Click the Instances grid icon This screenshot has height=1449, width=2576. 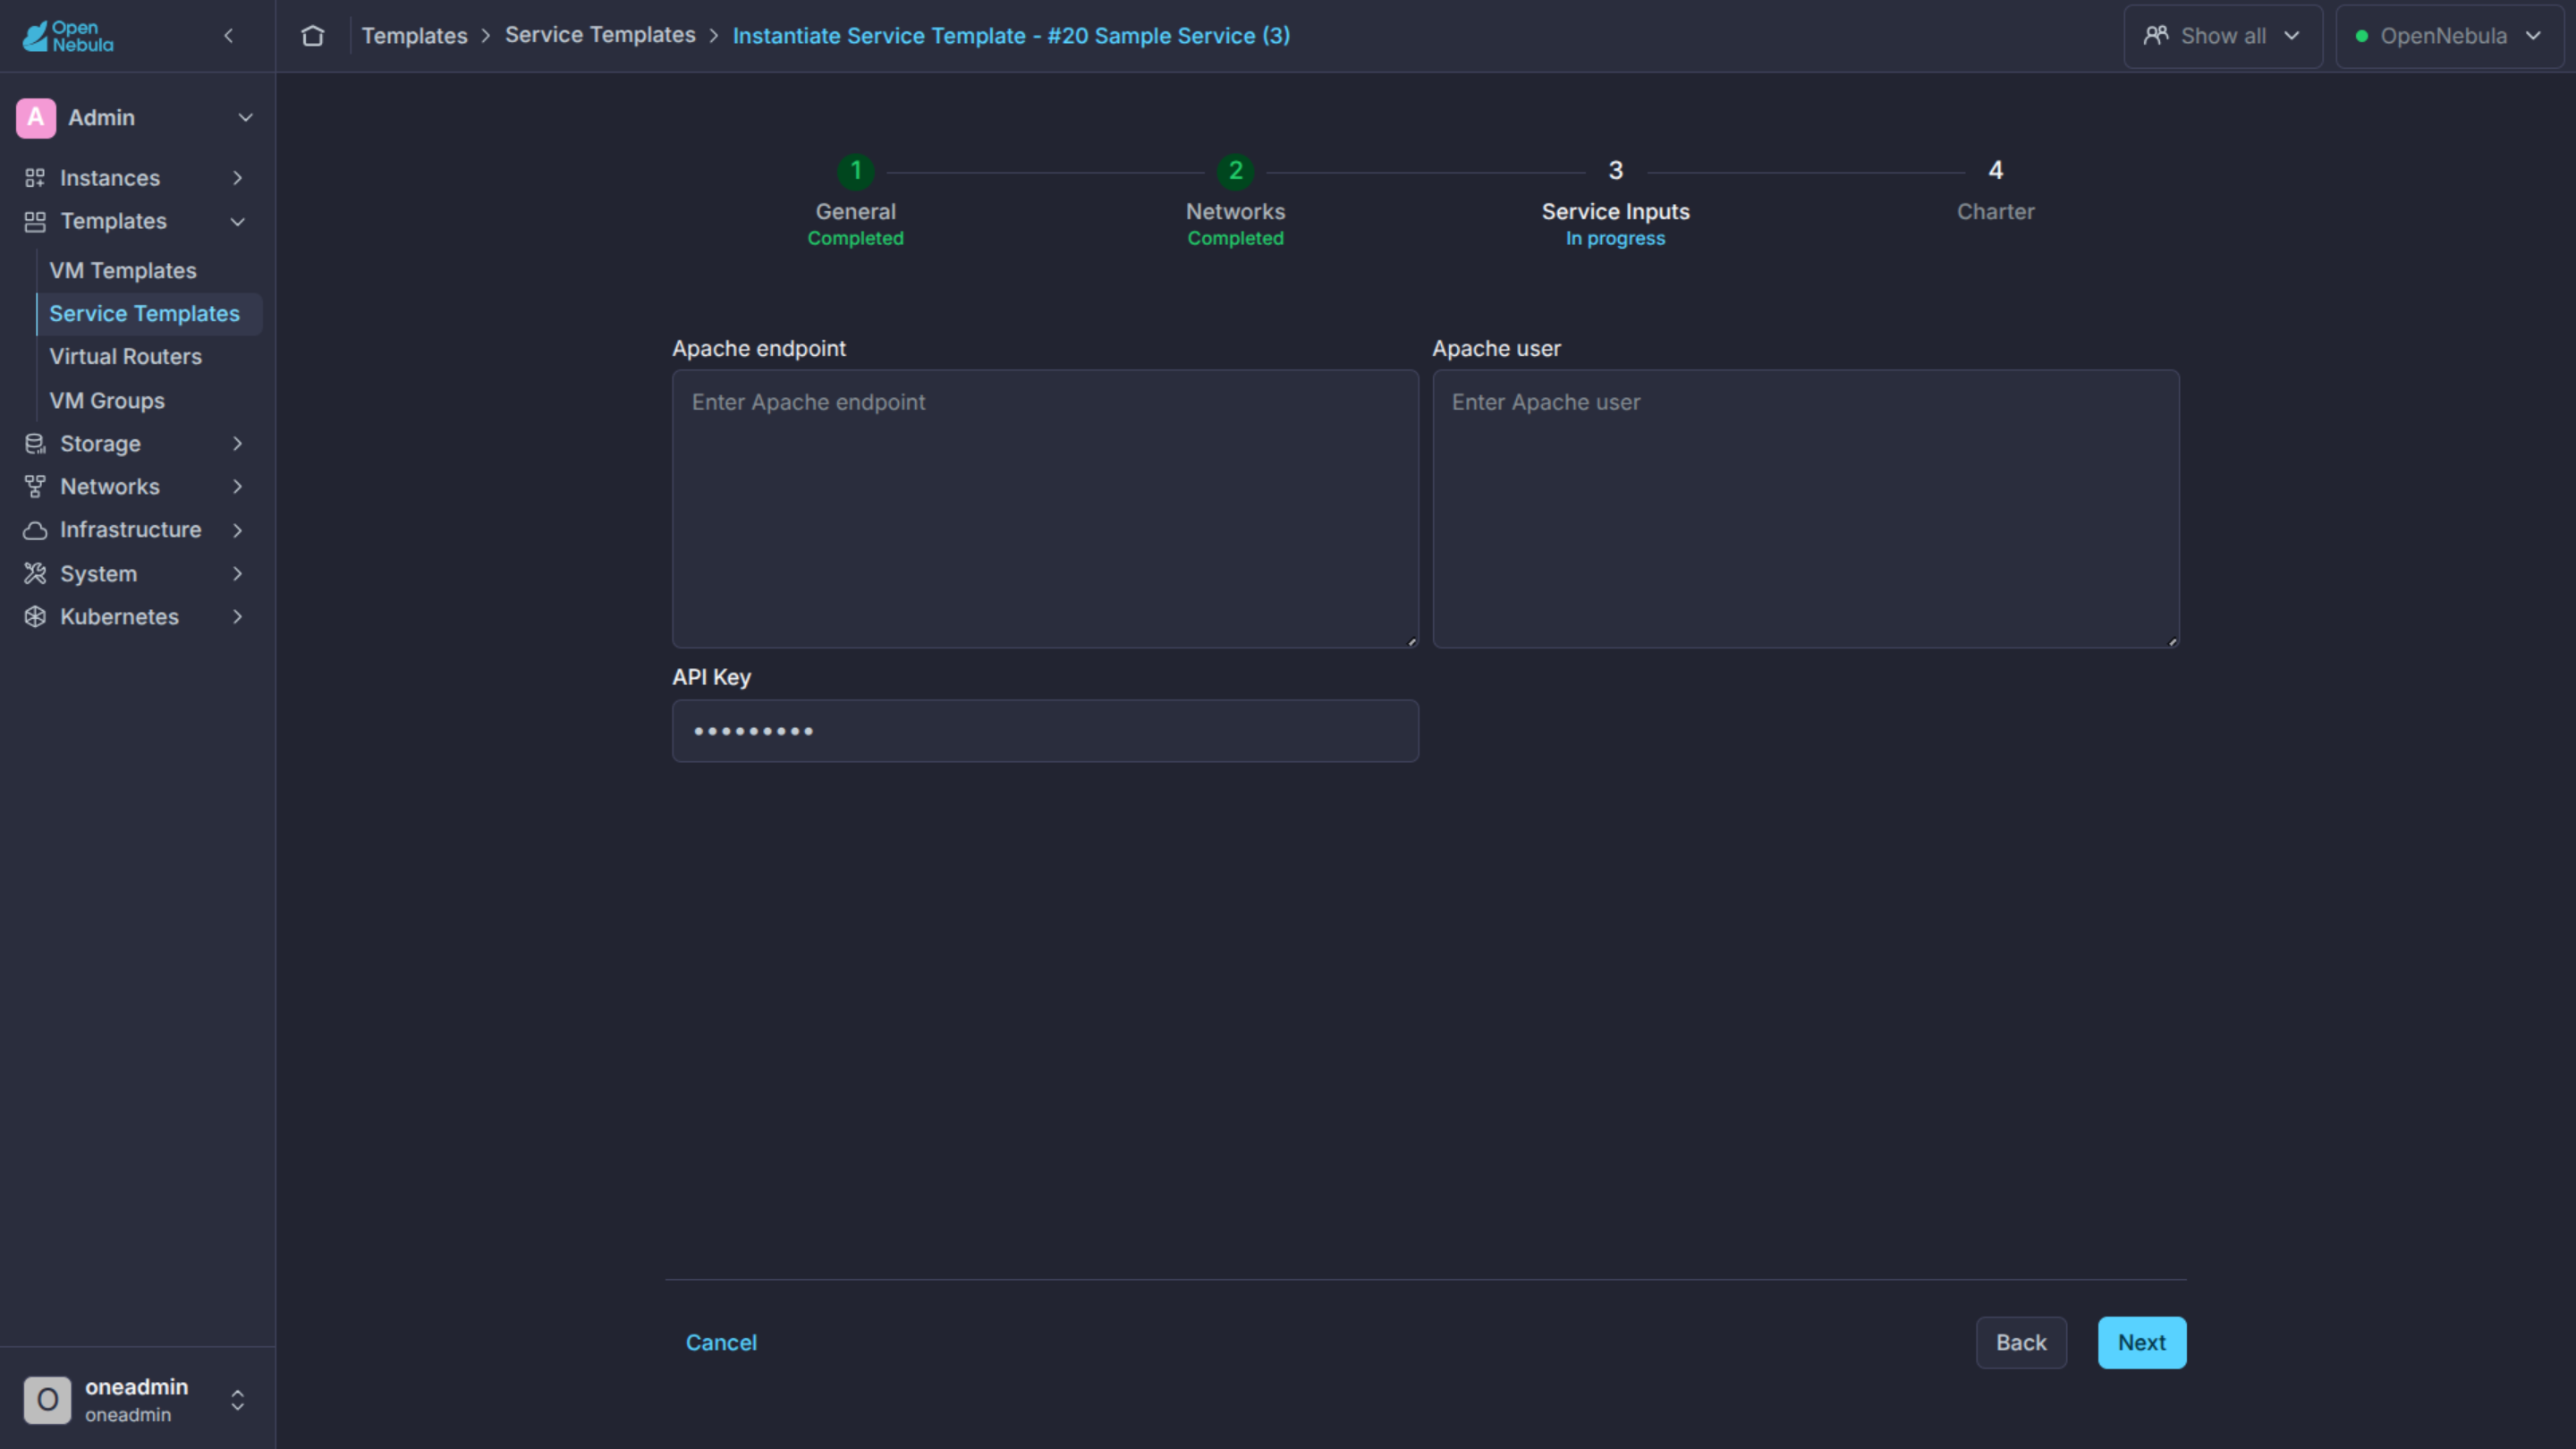tap(35, 178)
